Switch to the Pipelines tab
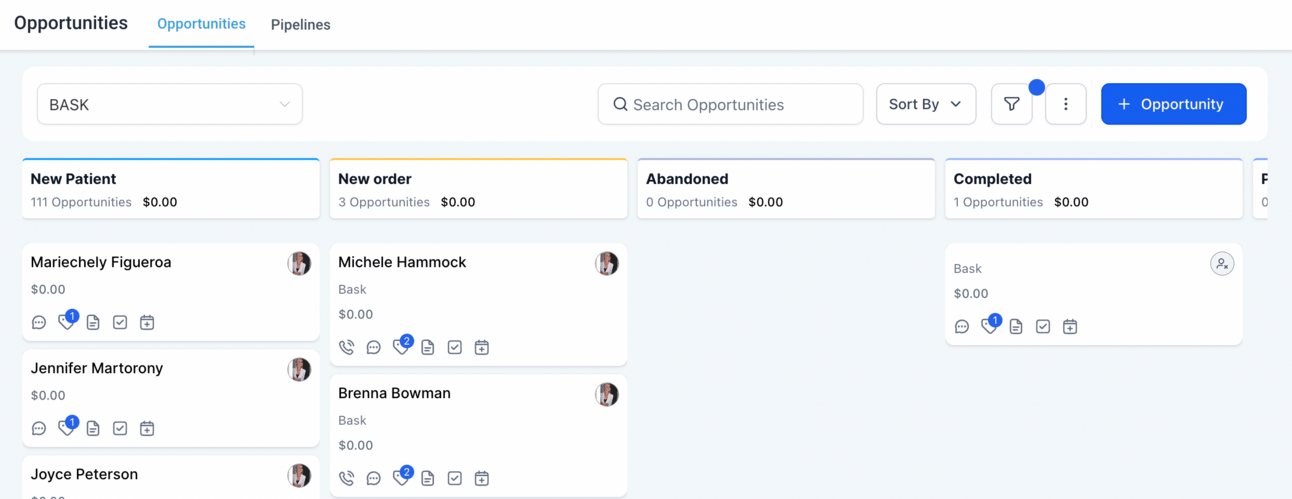Image resolution: width=1292 pixels, height=499 pixels. coord(301,24)
